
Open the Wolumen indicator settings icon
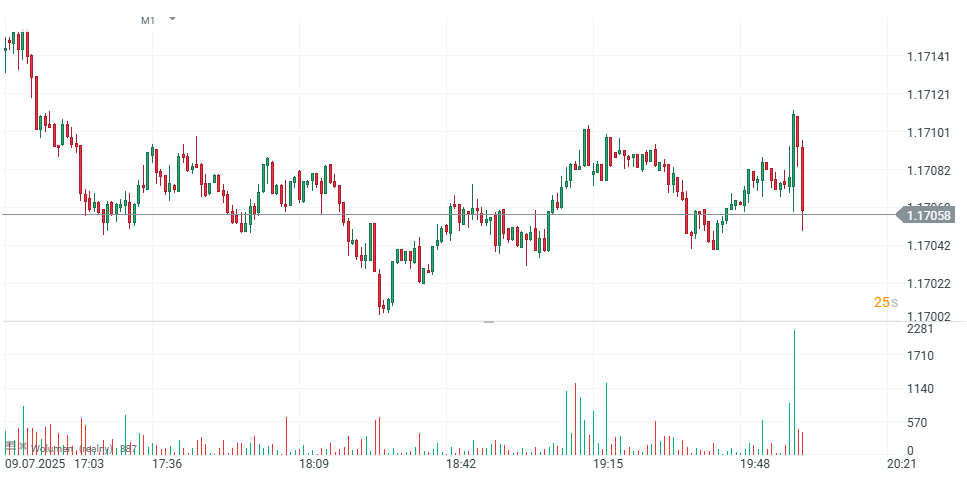[x=8, y=445]
